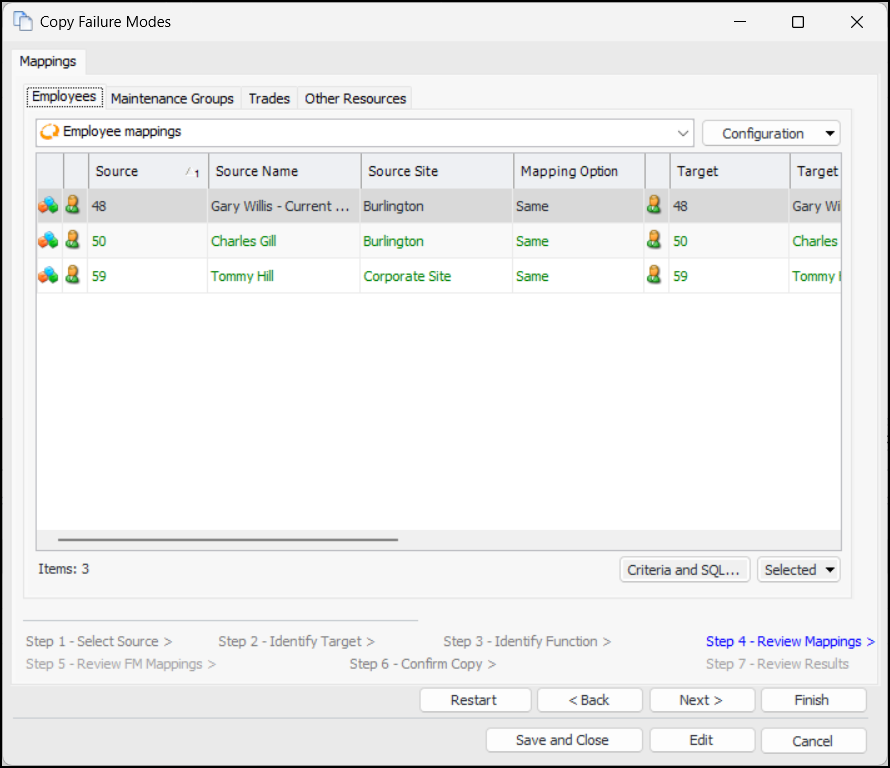Click the target employee icon in row 48

click(654, 206)
